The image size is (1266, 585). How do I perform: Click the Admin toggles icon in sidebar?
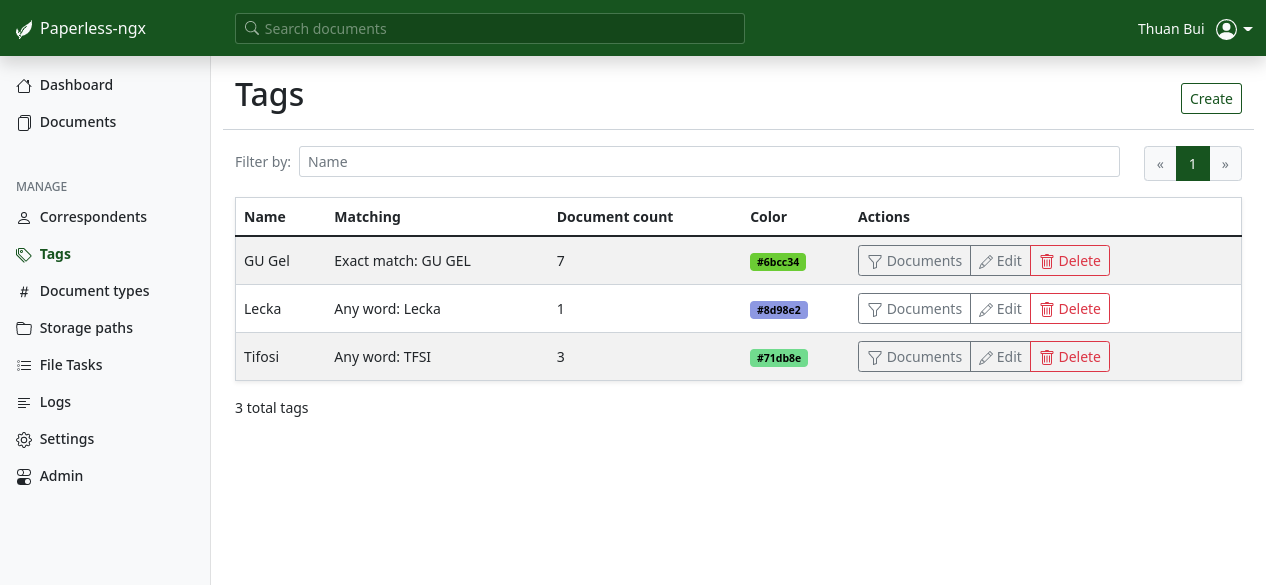point(24,477)
